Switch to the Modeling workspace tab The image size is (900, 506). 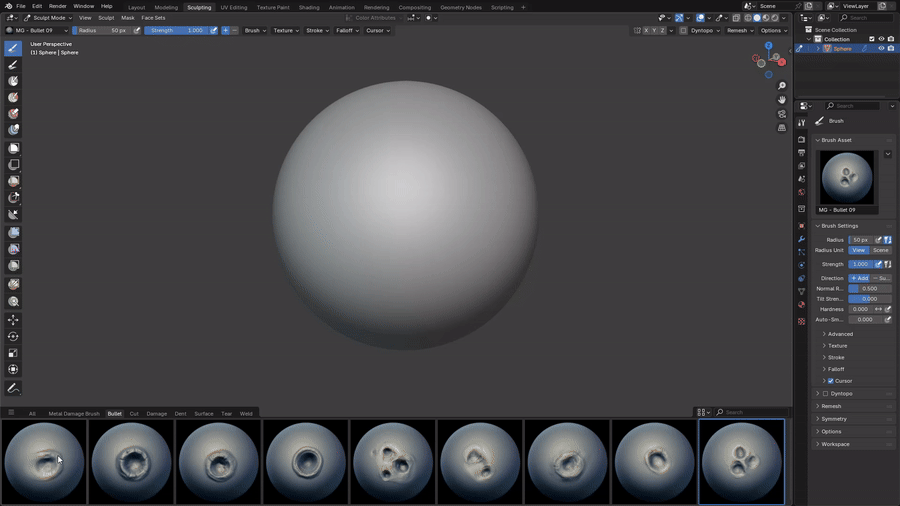166,7
